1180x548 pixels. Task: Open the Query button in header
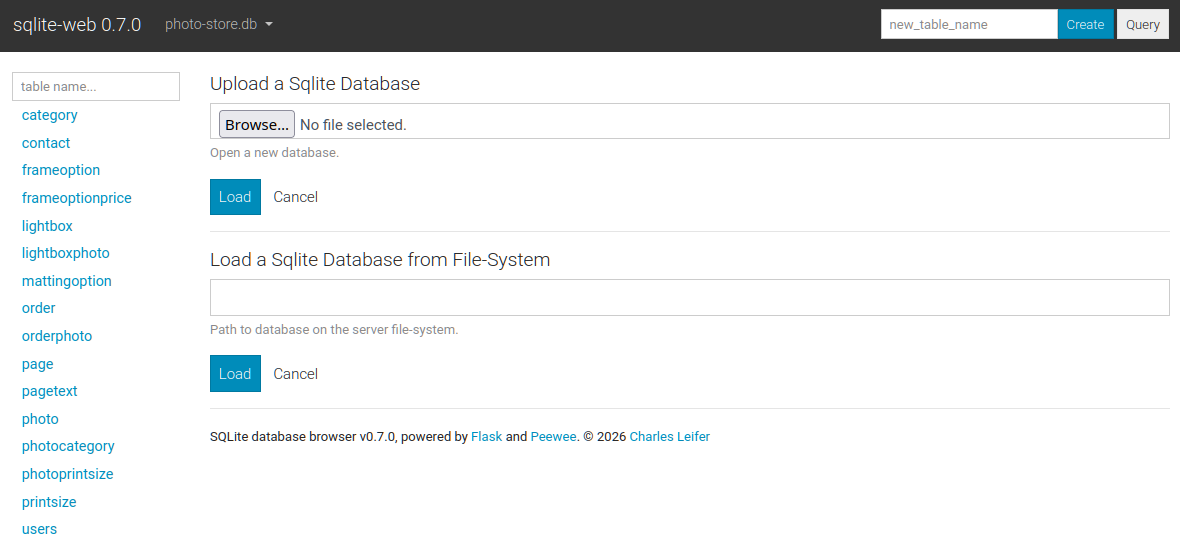(x=1142, y=24)
